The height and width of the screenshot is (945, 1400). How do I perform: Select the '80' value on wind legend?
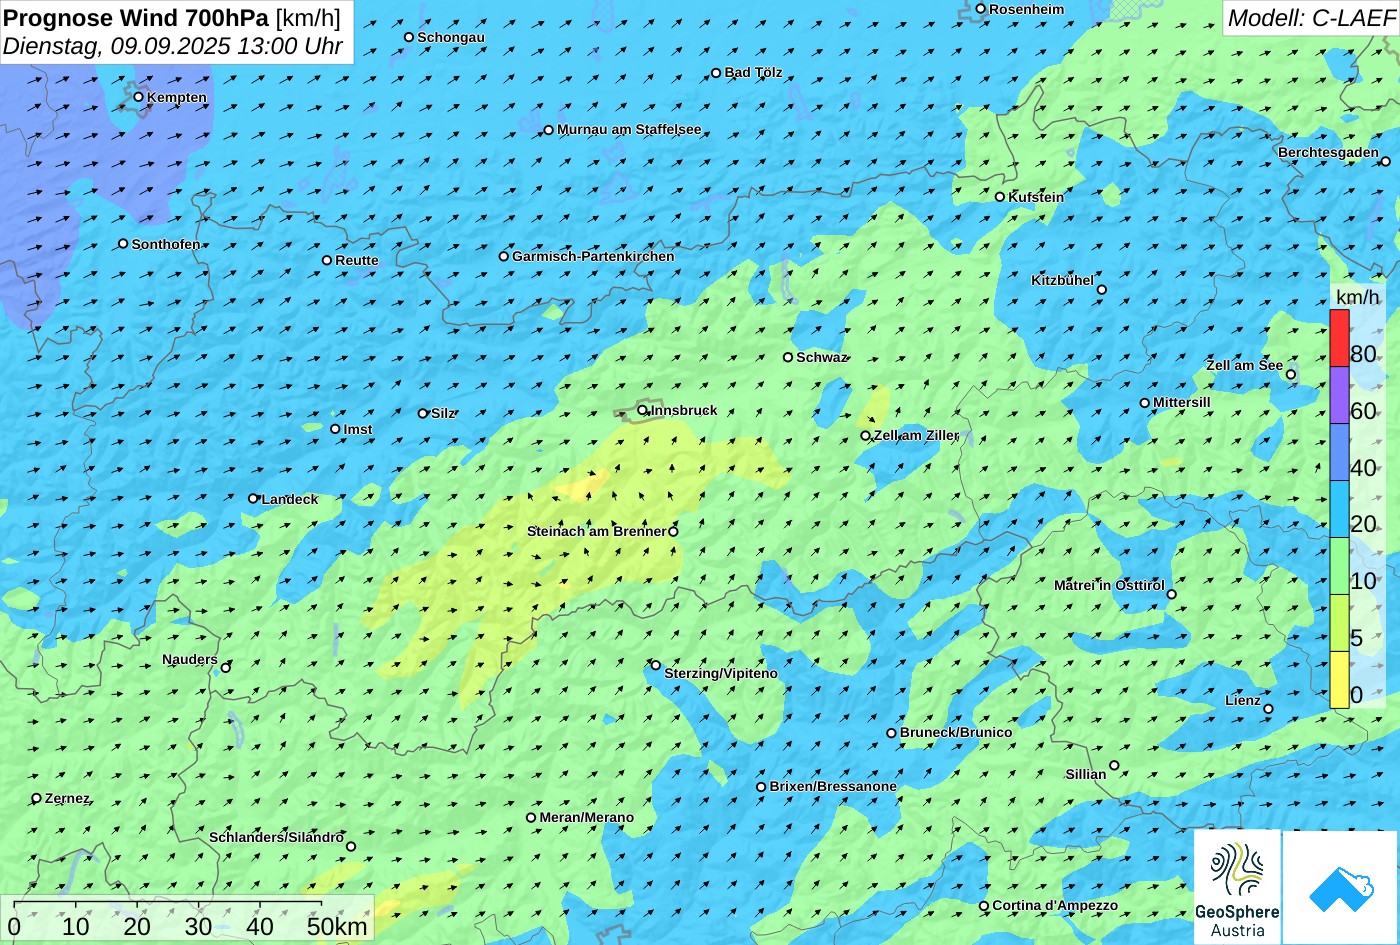(1363, 353)
